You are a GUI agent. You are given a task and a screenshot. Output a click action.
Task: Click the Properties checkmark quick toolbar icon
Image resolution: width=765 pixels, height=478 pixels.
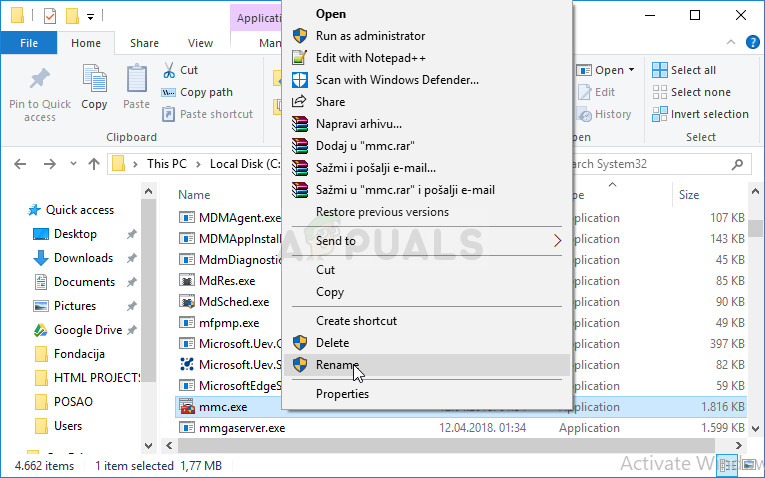point(50,16)
